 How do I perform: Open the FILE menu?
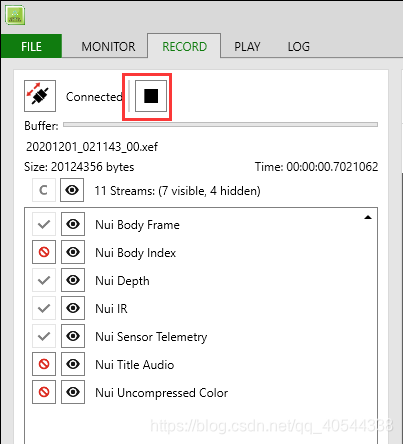(x=31, y=46)
